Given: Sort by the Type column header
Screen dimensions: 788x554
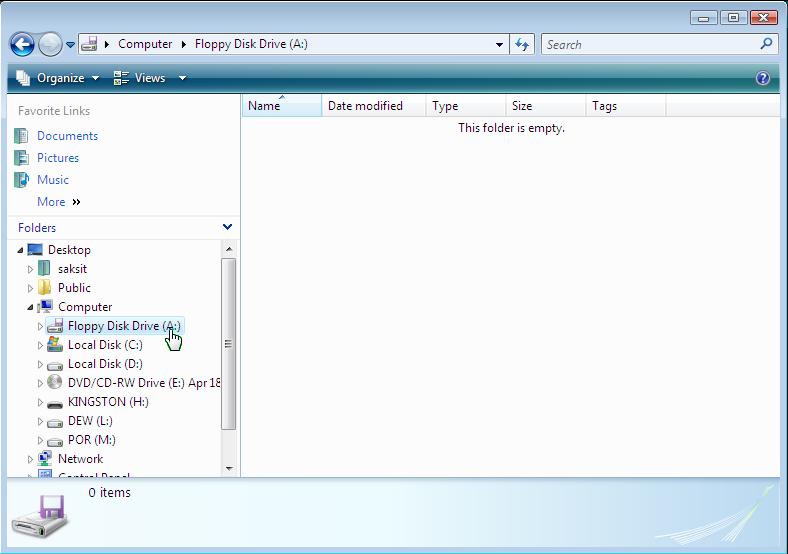Looking at the screenshot, I should [465, 106].
